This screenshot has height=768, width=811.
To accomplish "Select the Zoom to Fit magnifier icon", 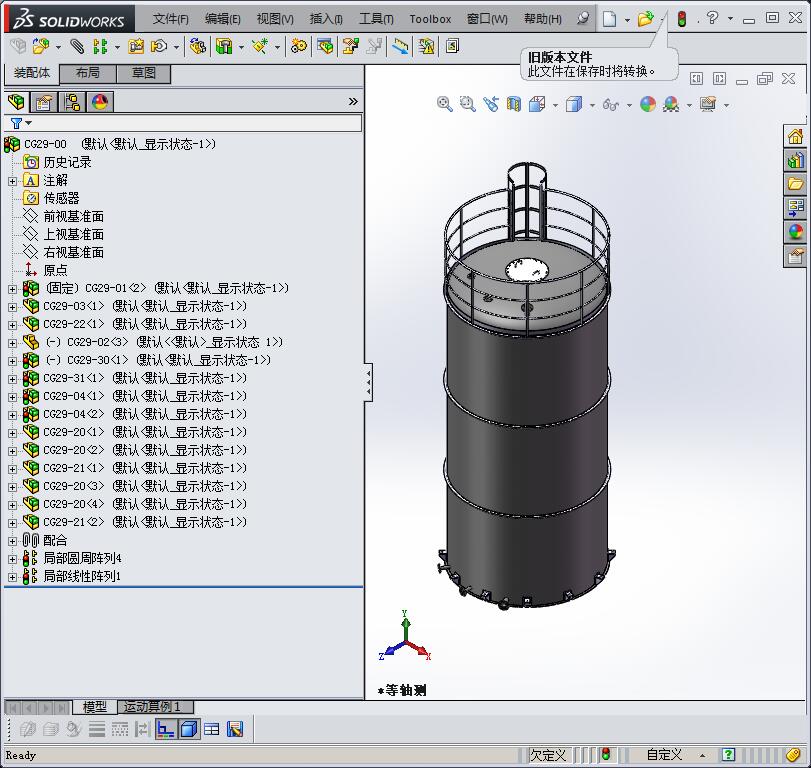I will point(446,104).
